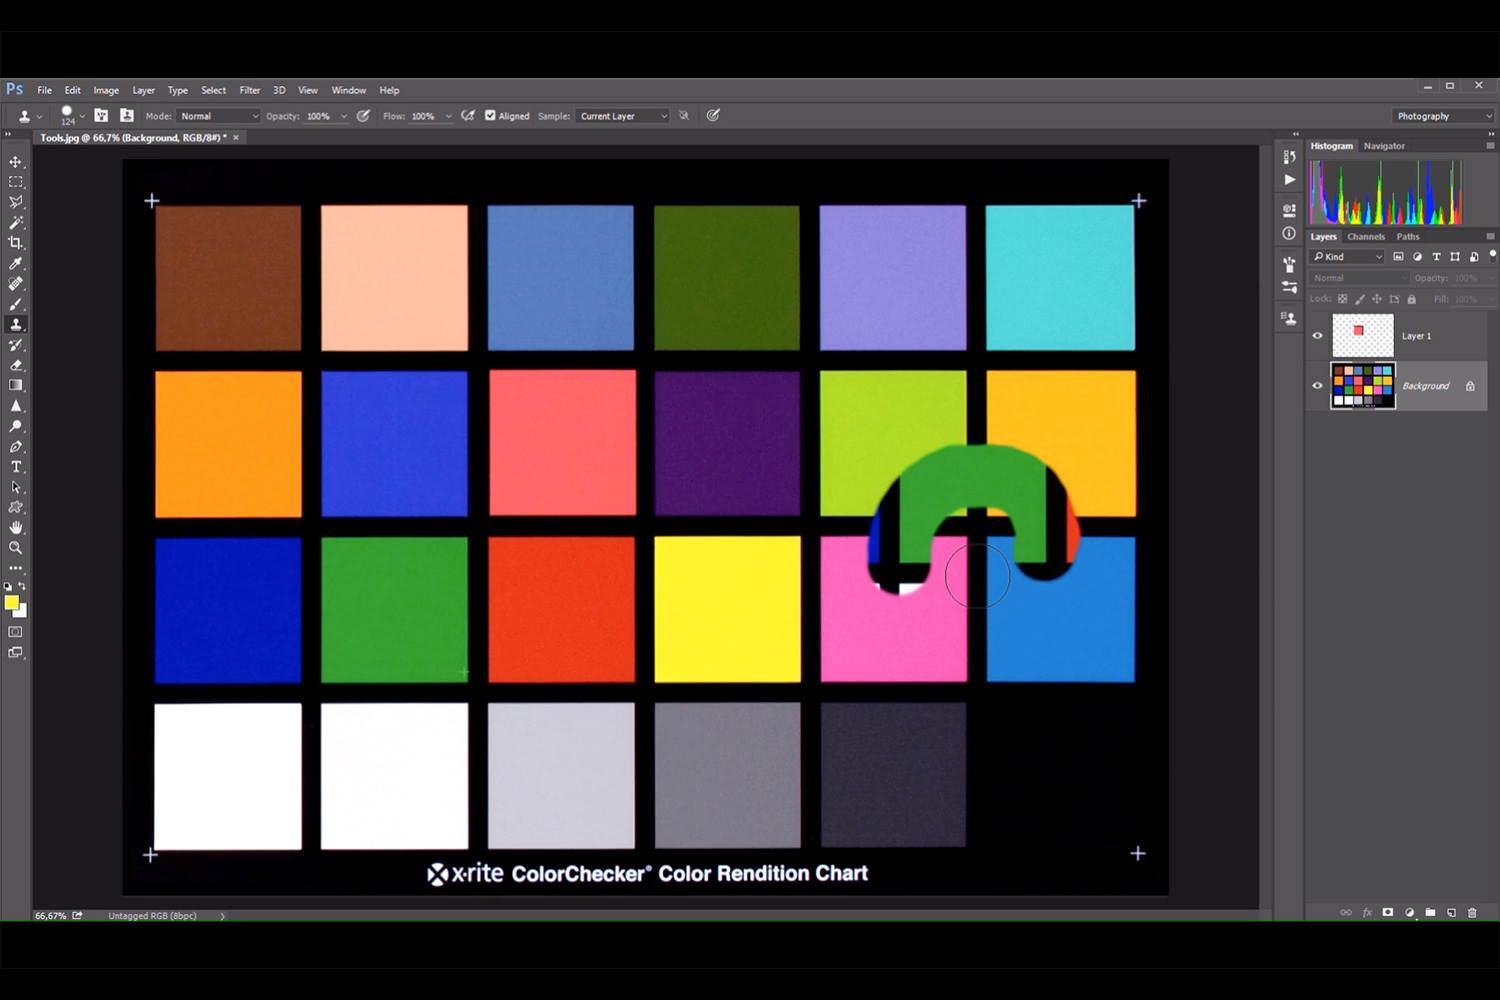Switch to the Channels tab
Image resolution: width=1500 pixels, height=1000 pixels.
pos(1365,237)
